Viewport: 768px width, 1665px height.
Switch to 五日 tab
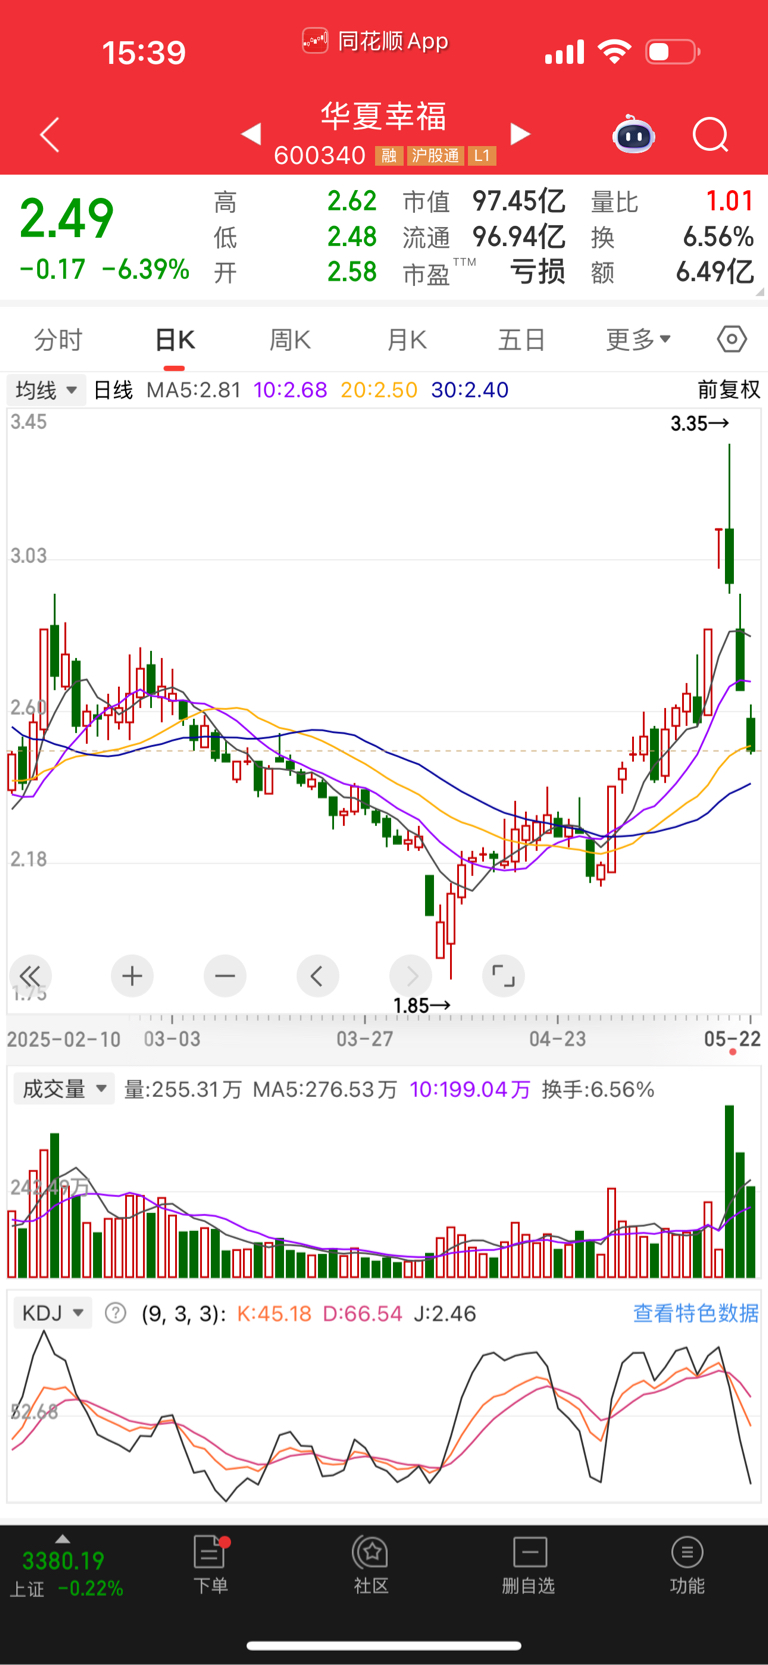[522, 340]
